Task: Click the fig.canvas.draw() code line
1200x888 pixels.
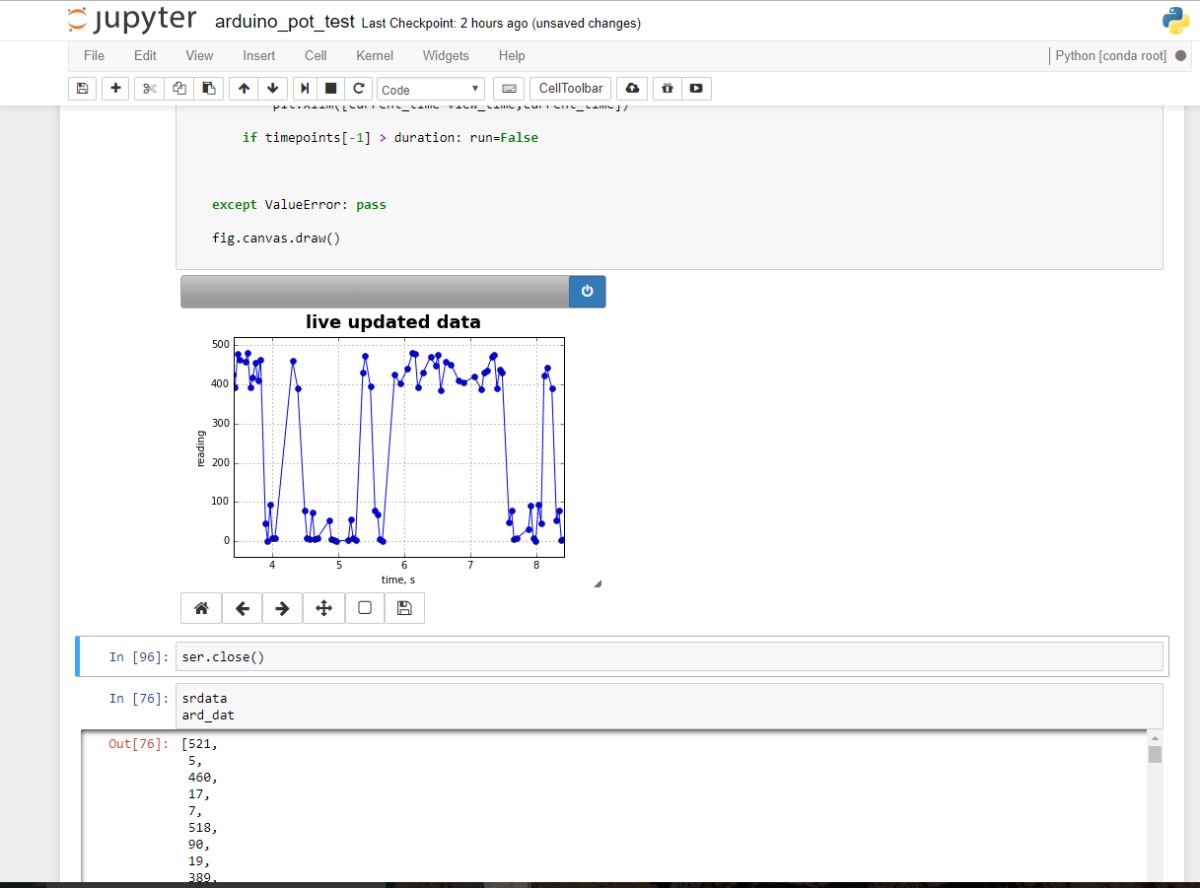Action: point(276,238)
